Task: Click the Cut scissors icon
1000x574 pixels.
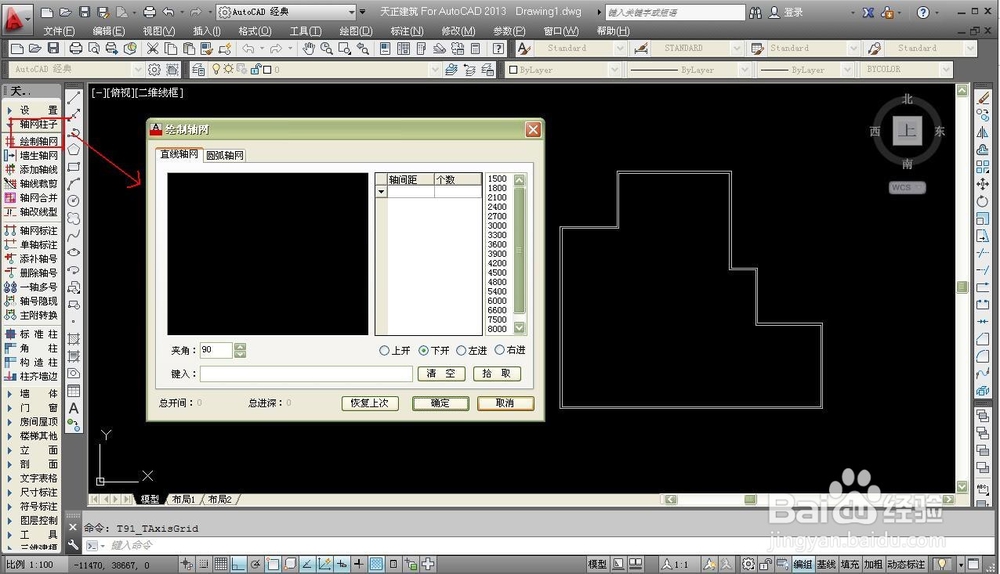Action: point(152,48)
